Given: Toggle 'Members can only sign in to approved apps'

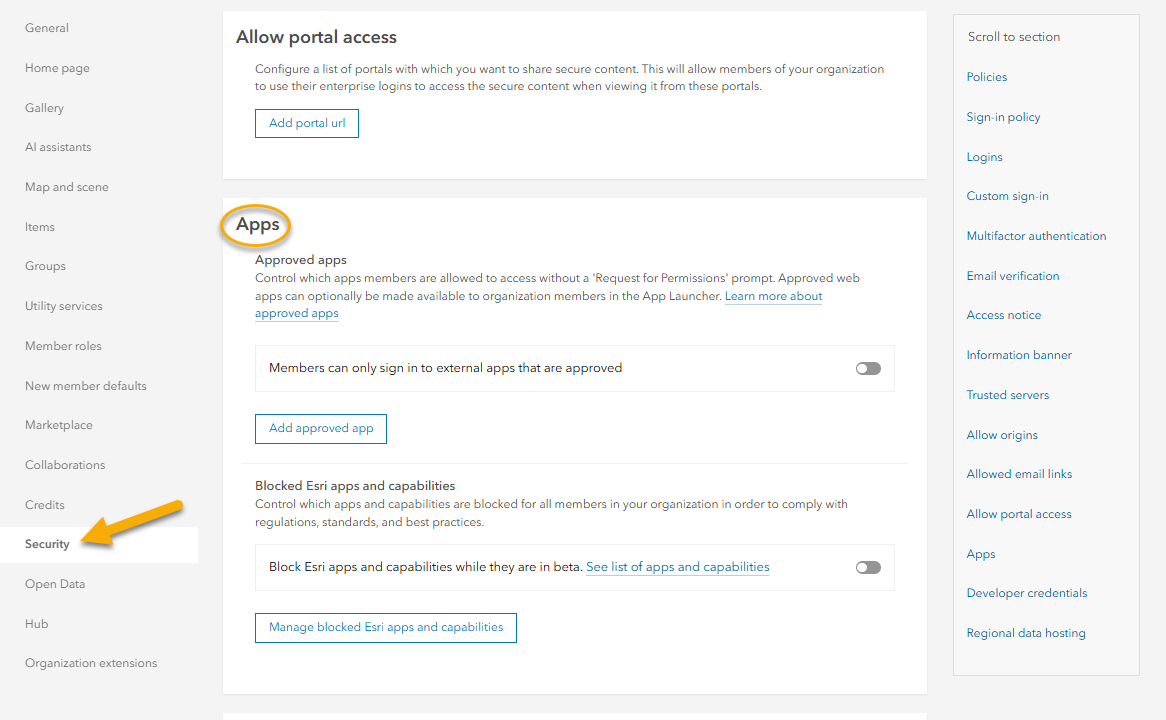Looking at the screenshot, I should pyautogui.click(x=868, y=368).
